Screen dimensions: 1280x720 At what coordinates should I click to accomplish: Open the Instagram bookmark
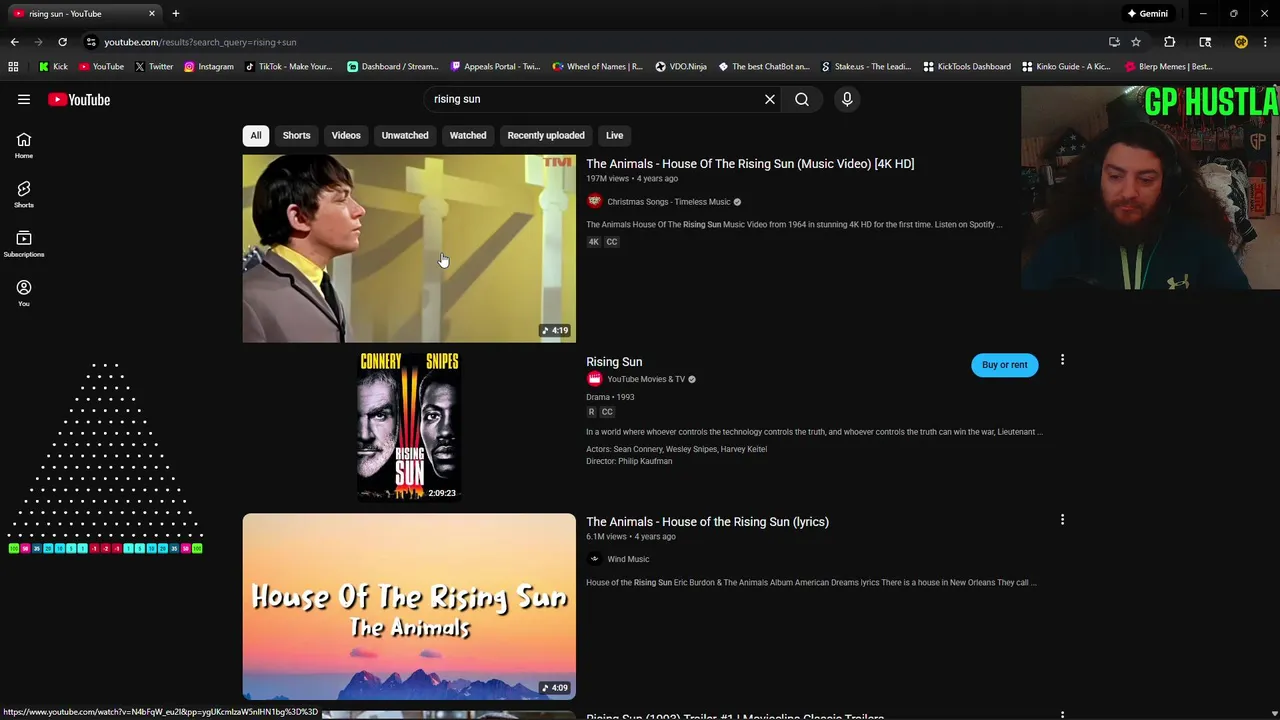pyautogui.click(x=208, y=67)
